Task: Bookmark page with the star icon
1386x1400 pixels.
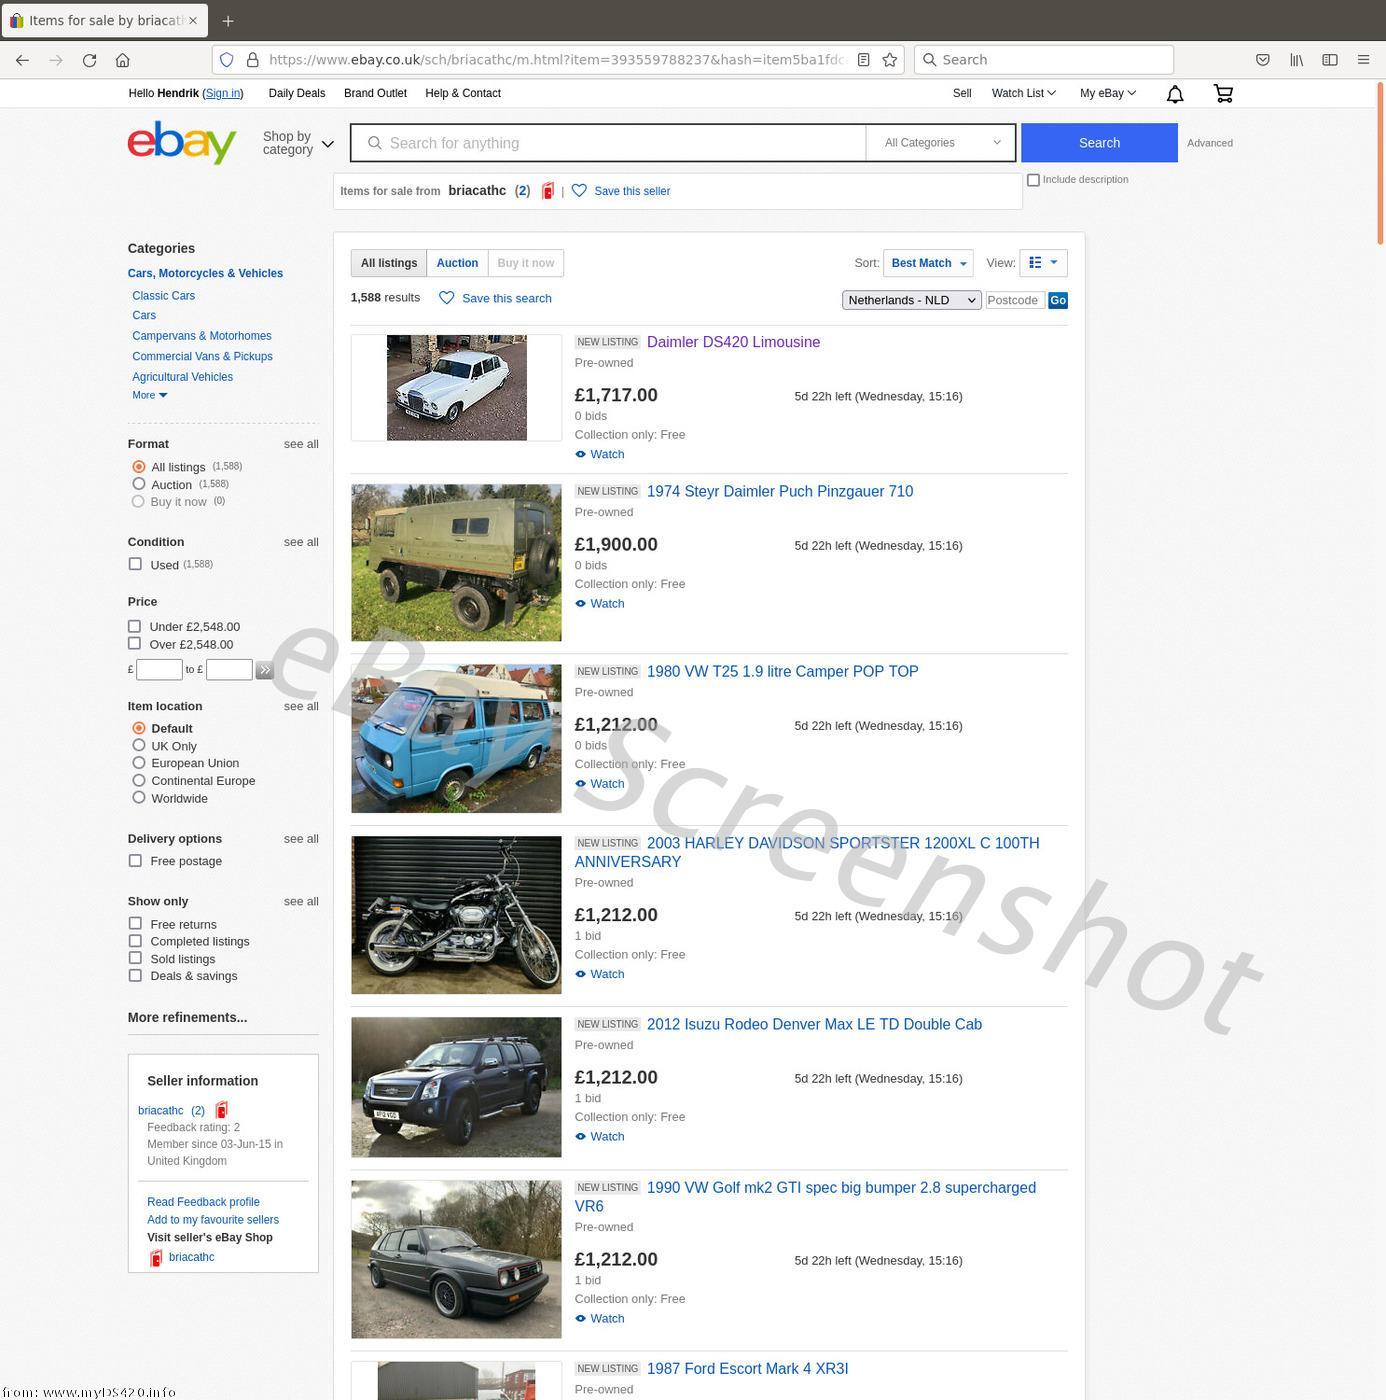Action: click(x=889, y=60)
